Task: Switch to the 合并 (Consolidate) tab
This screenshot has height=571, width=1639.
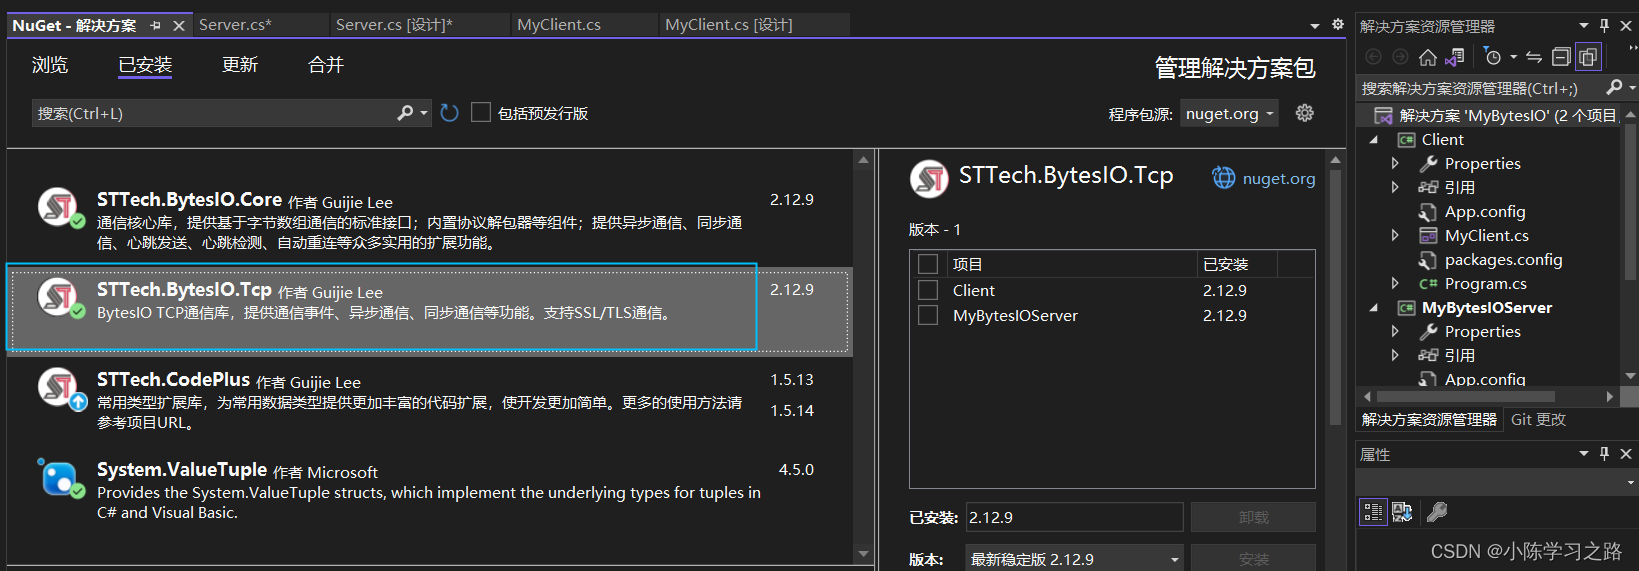Action: pos(326,65)
